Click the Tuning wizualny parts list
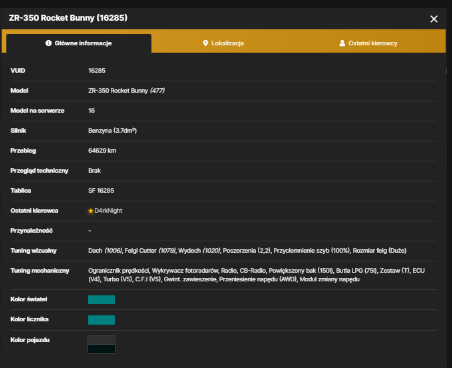Viewport: 452px width, 368px height. pos(247,251)
